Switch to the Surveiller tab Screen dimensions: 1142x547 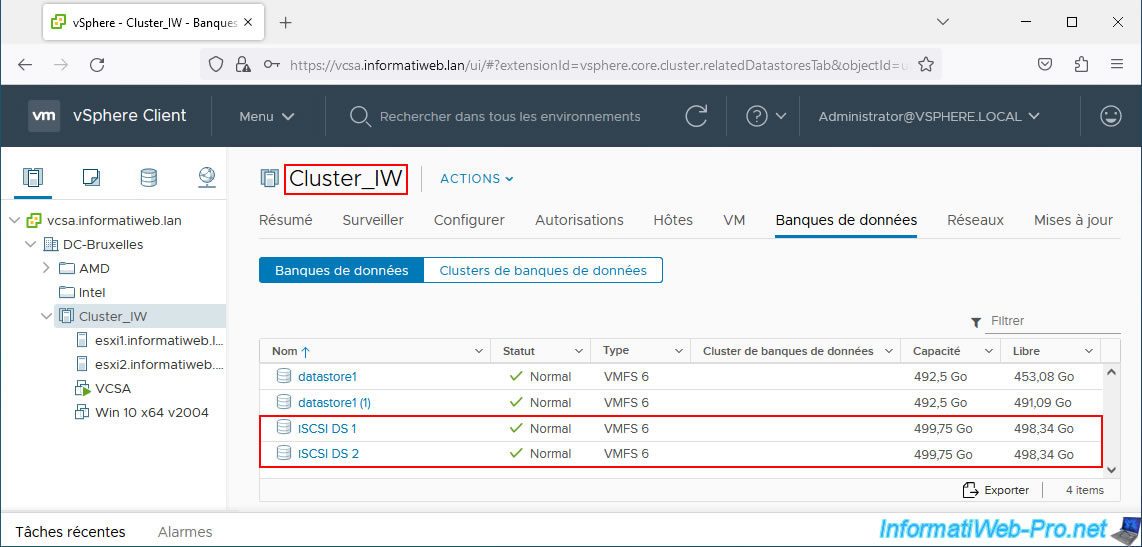tap(373, 220)
